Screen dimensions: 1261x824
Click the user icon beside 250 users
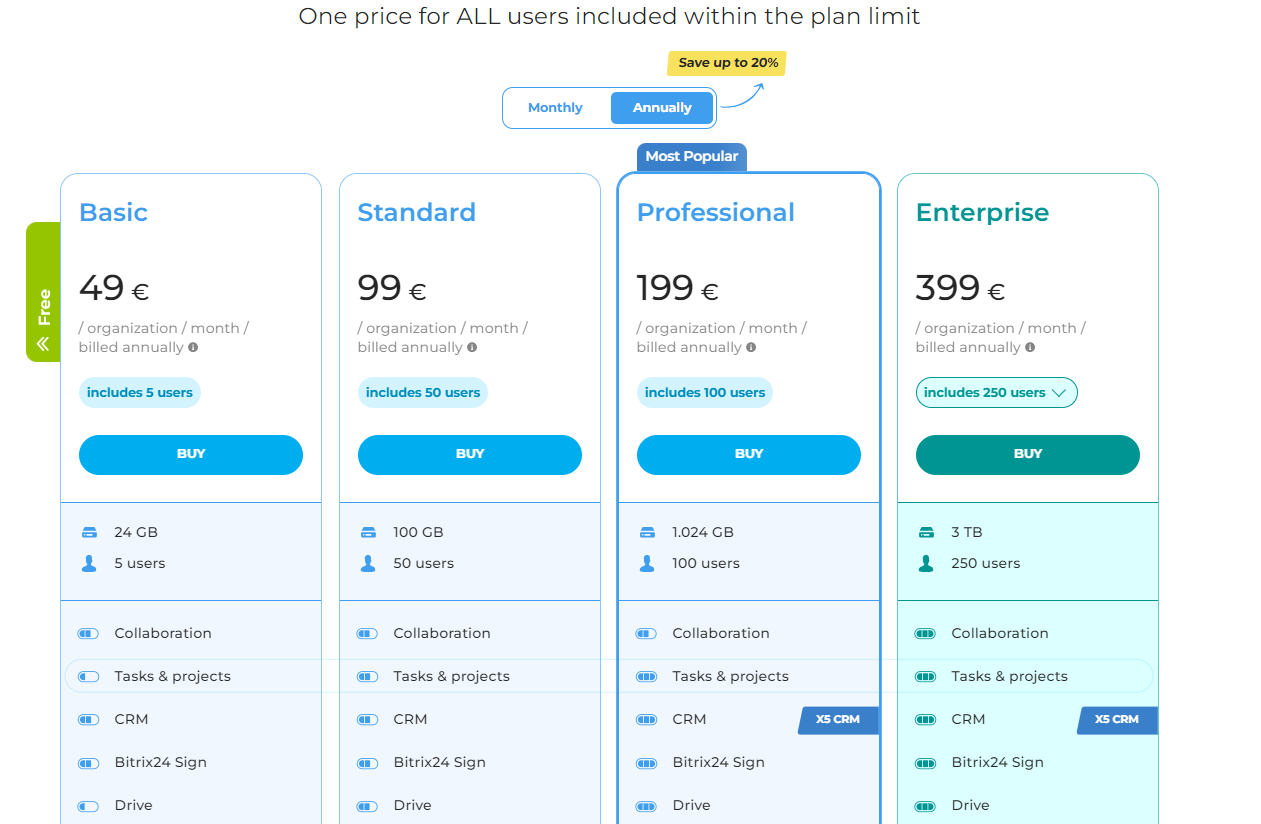point(926,564)
